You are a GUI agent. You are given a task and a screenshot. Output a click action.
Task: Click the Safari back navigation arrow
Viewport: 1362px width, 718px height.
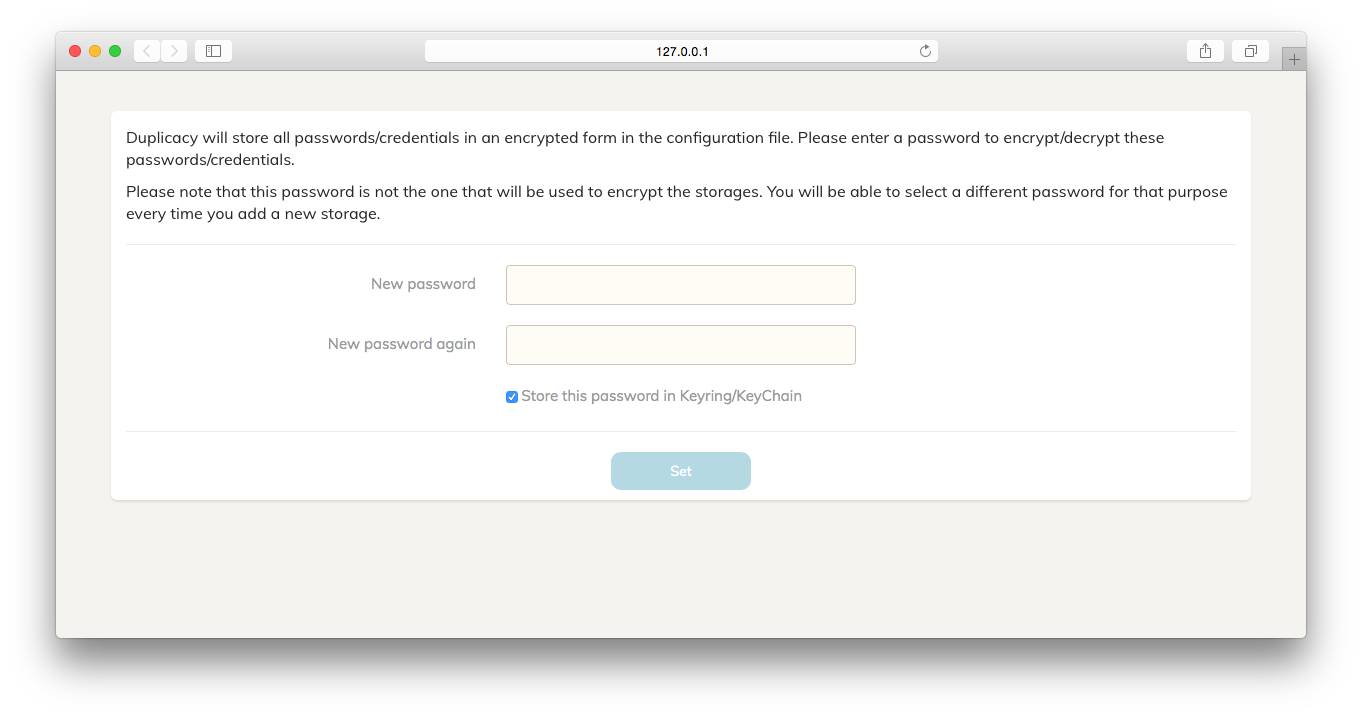coord(147,51)
